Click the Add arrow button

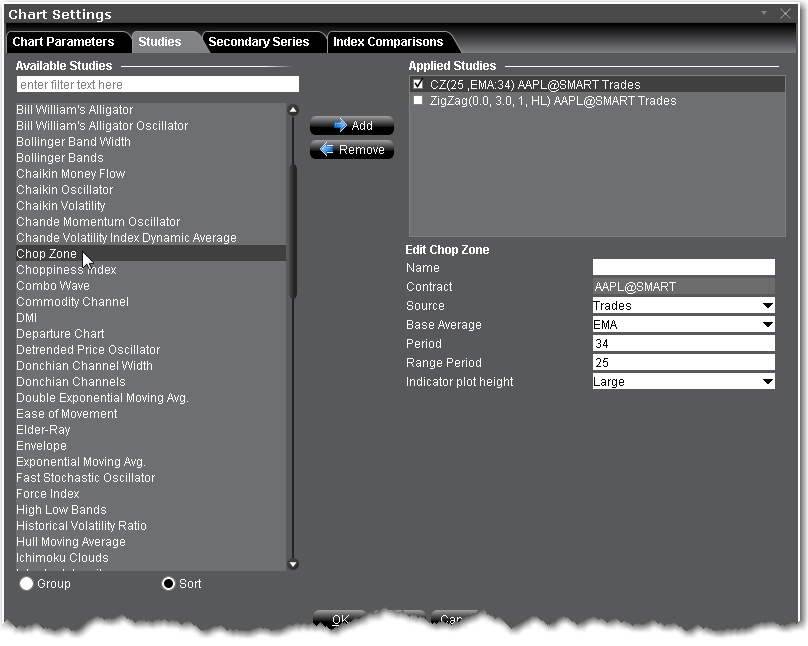351,126
